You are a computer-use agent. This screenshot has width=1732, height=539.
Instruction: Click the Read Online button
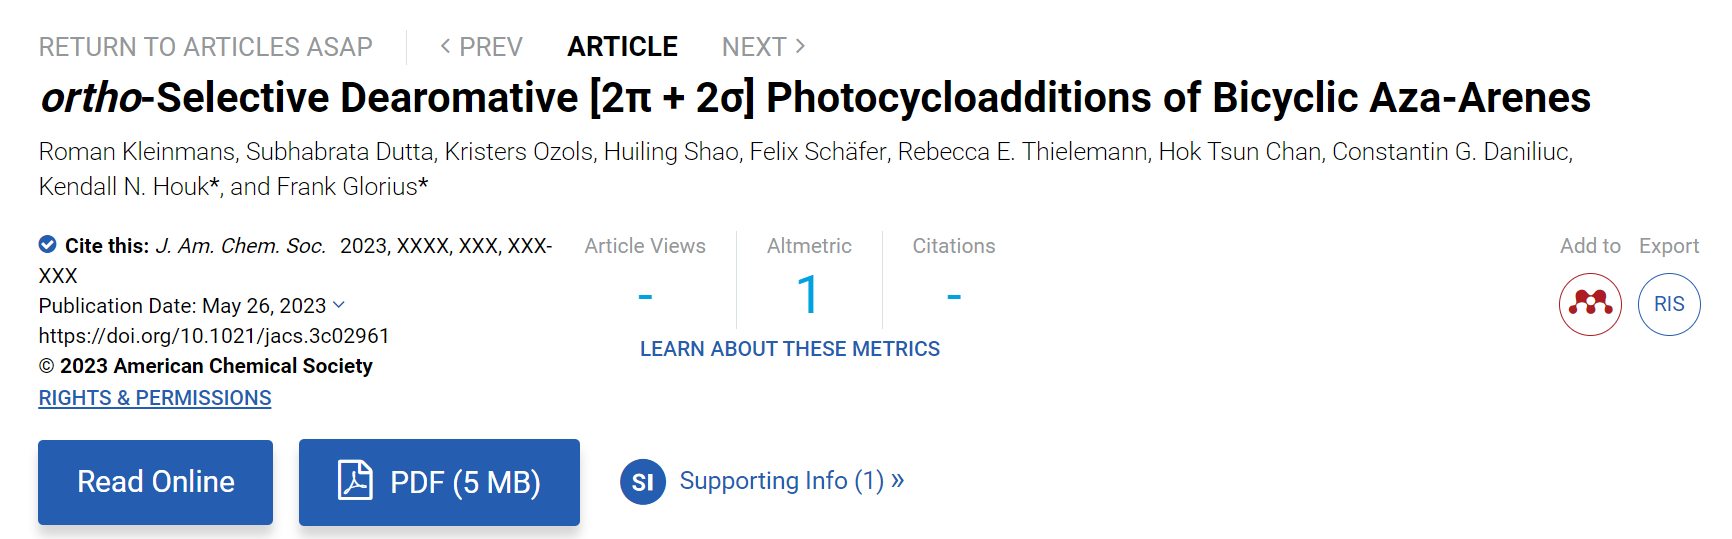pos(155,482)
